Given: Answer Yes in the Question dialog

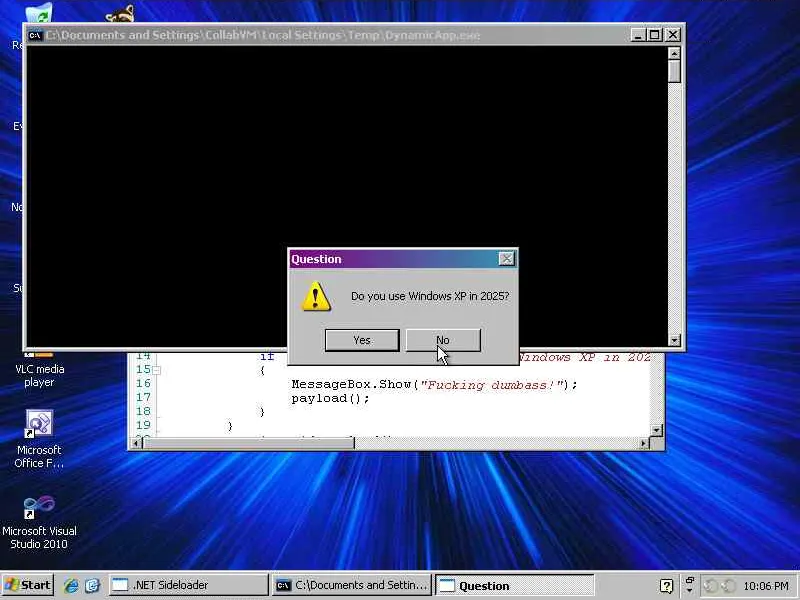Looking at the screenshot, I should pyautogui.click(x=362, y=340).
